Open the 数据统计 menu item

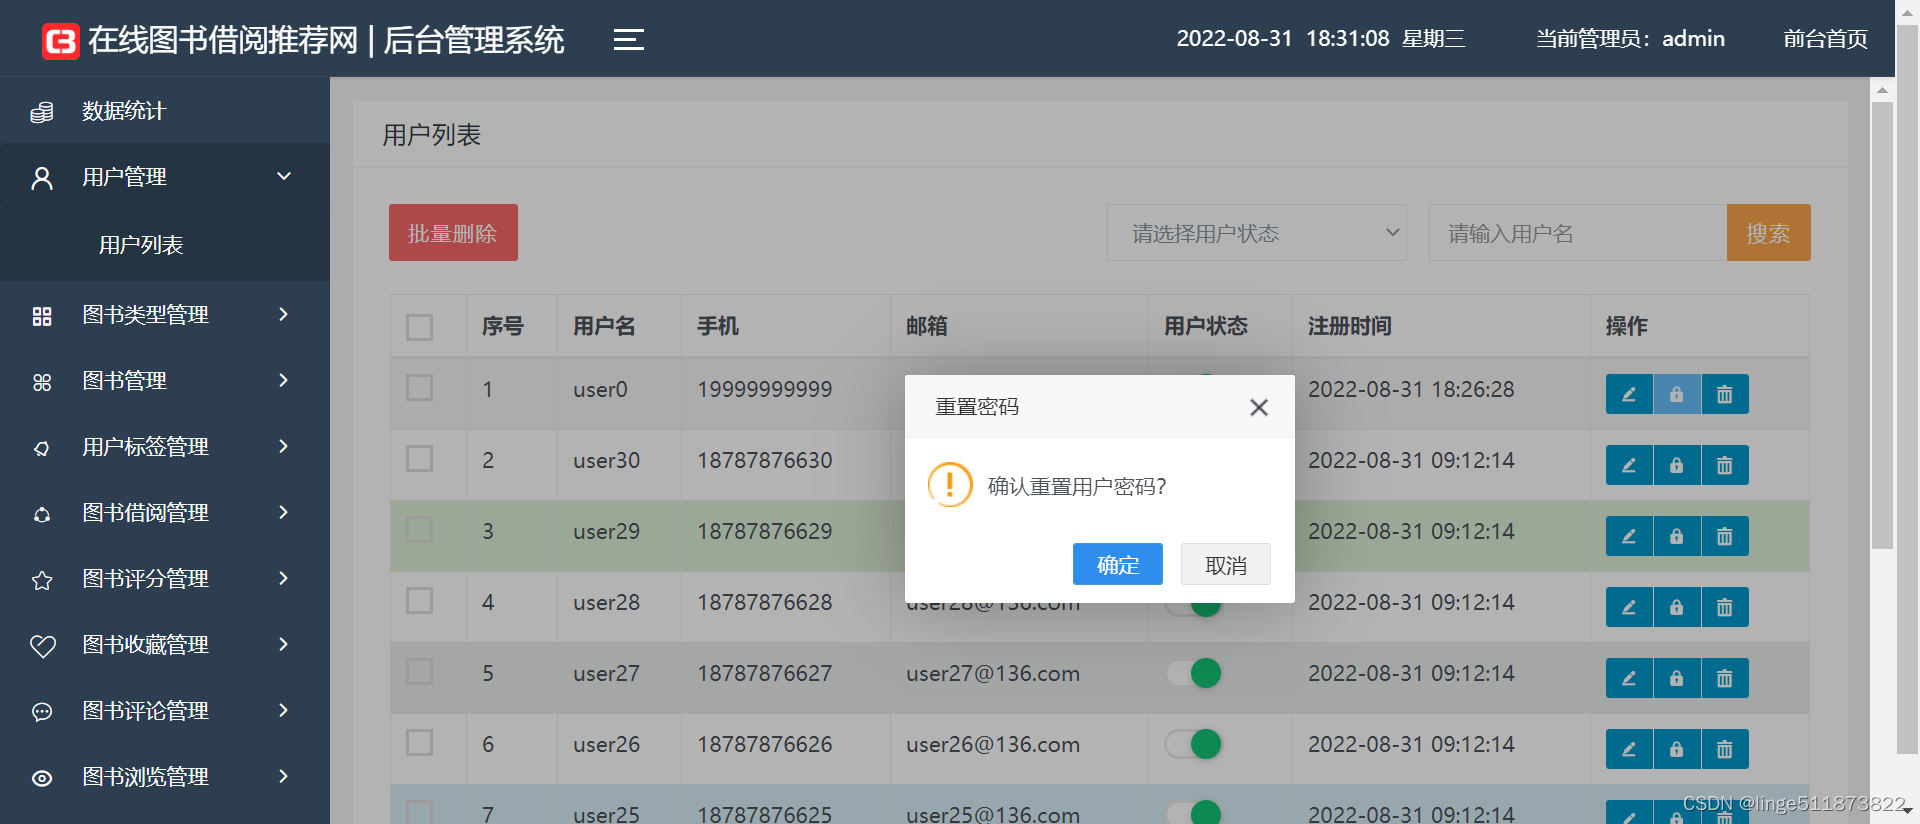coord(165,111)
